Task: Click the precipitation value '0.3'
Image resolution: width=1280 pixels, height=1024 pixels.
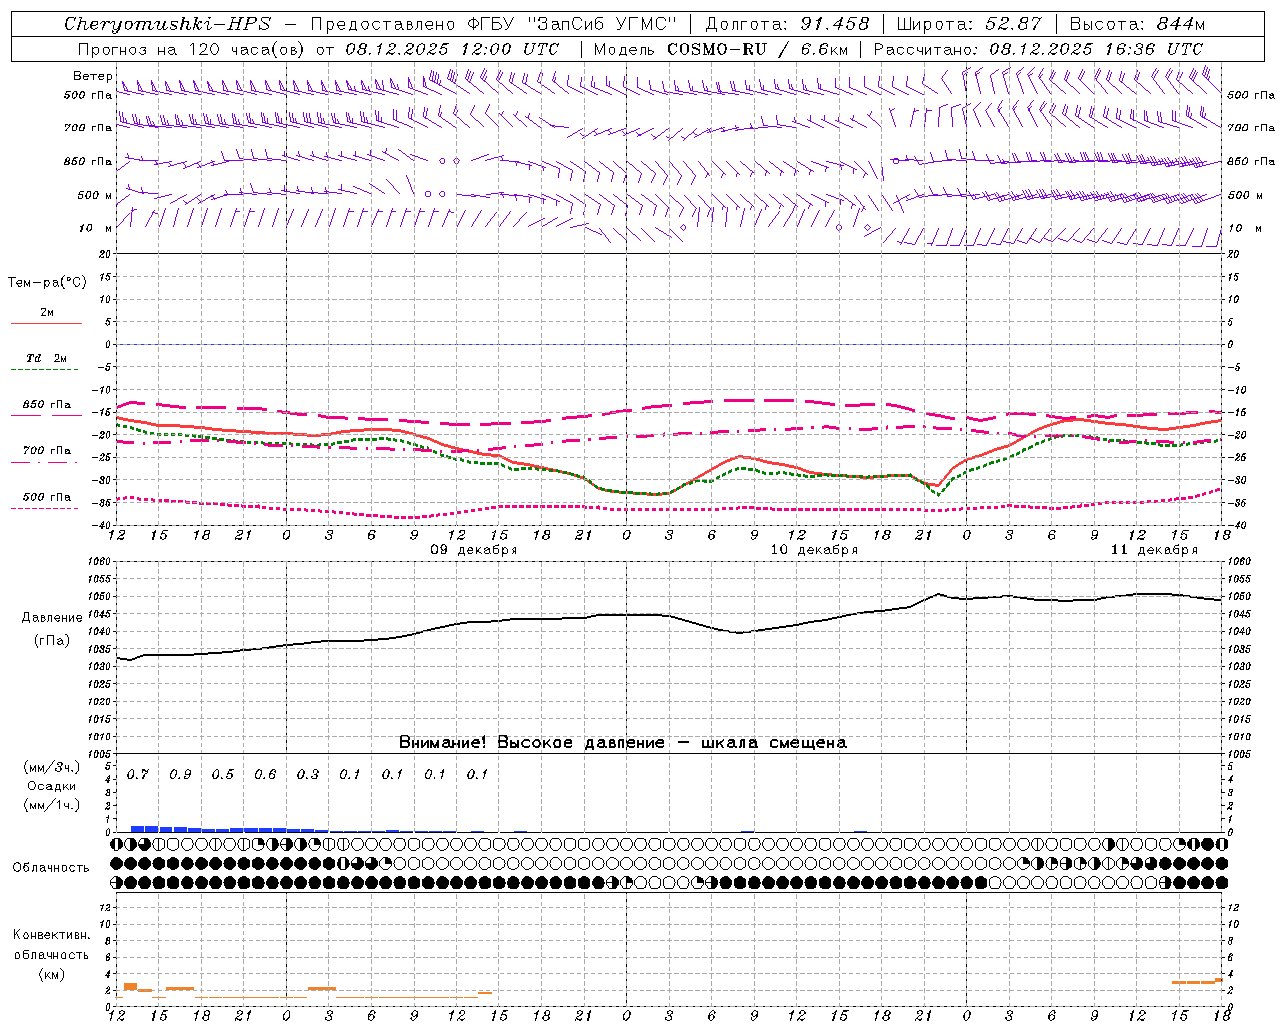Action: click(x=308, y=774)
